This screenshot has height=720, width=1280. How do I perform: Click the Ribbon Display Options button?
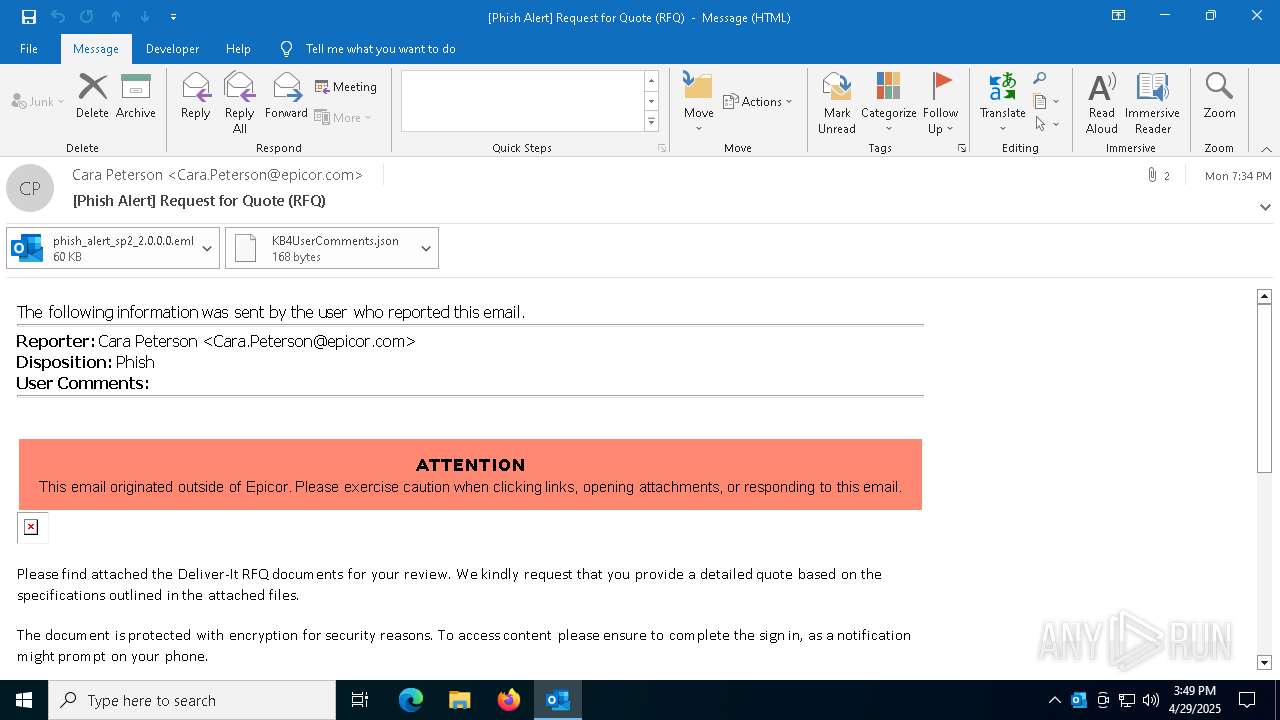click(1119, 16)
